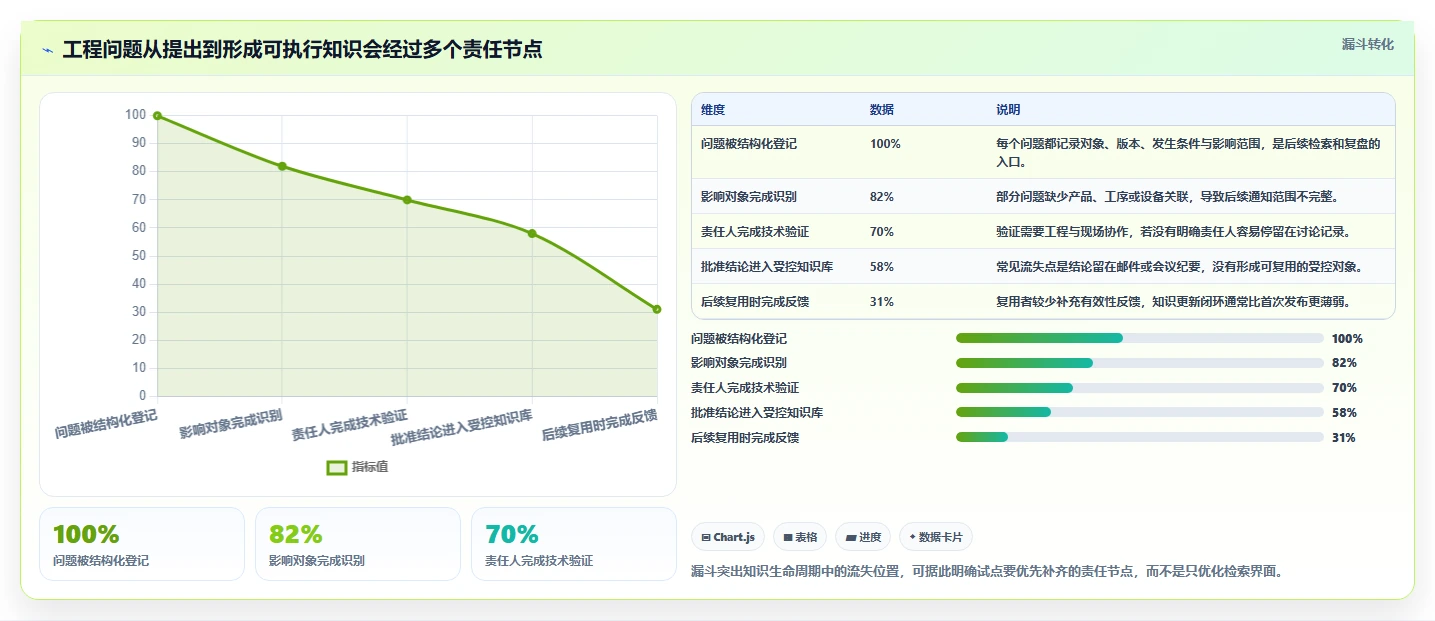Click the chart data point at 31

(x=657, y=309)
